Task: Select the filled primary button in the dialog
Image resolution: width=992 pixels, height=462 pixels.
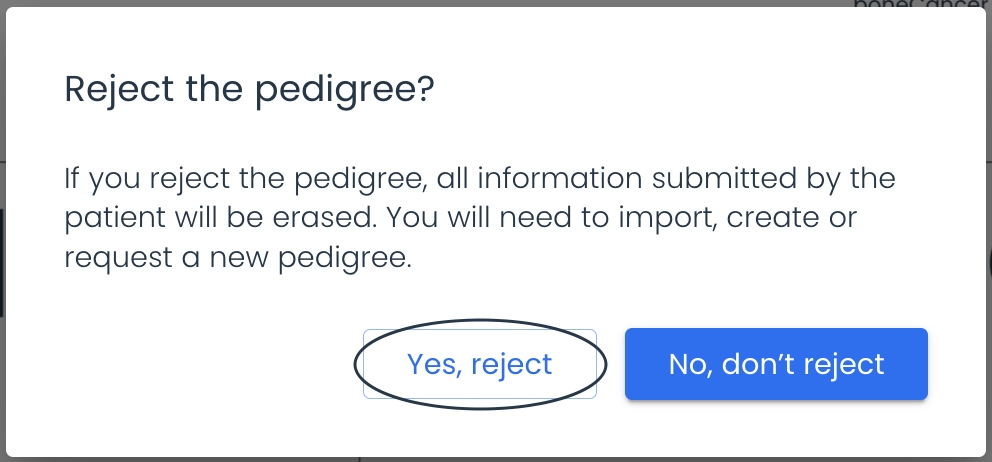Action: point(776,364)
